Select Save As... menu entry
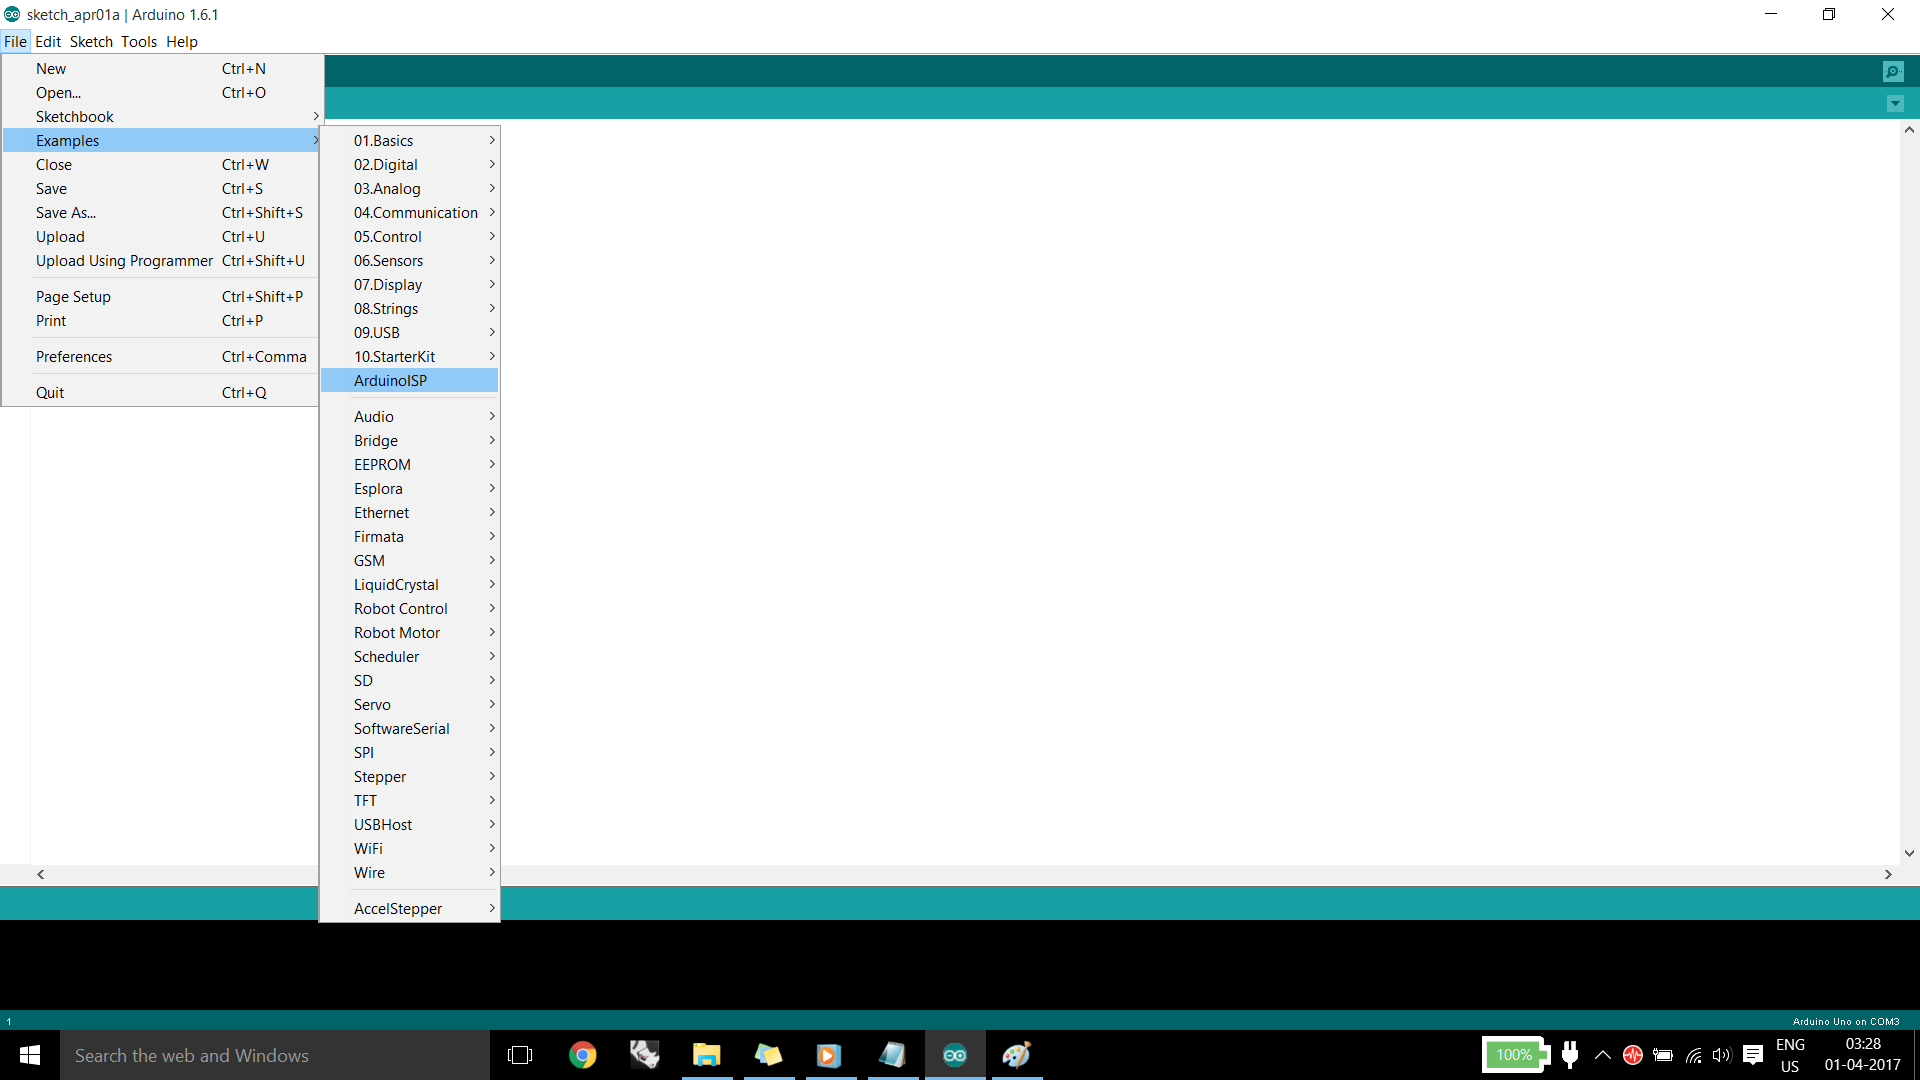 pyautogui.click(x=162, y=213)
